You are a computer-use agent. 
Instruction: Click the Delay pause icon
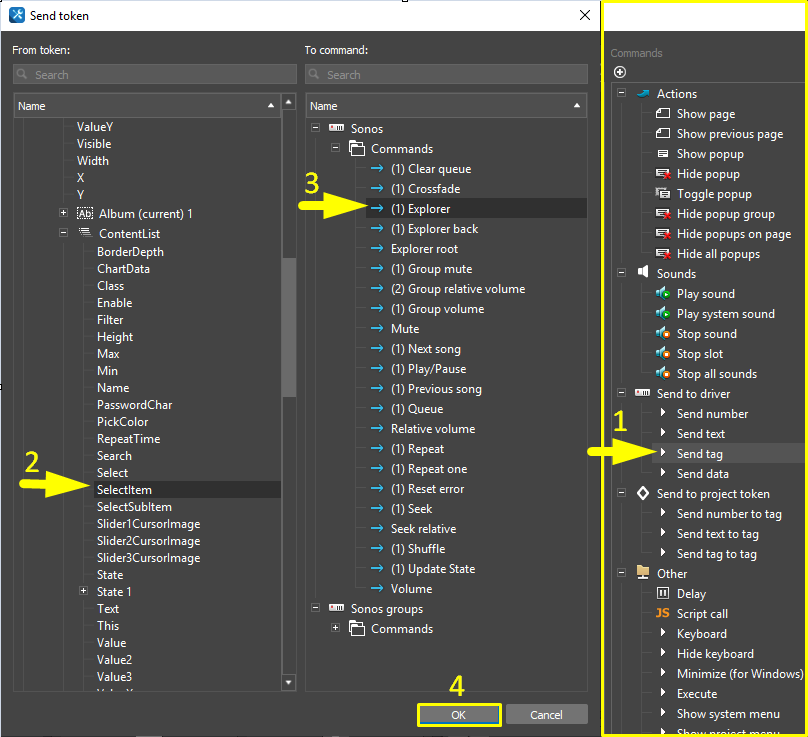click(662, 594)
